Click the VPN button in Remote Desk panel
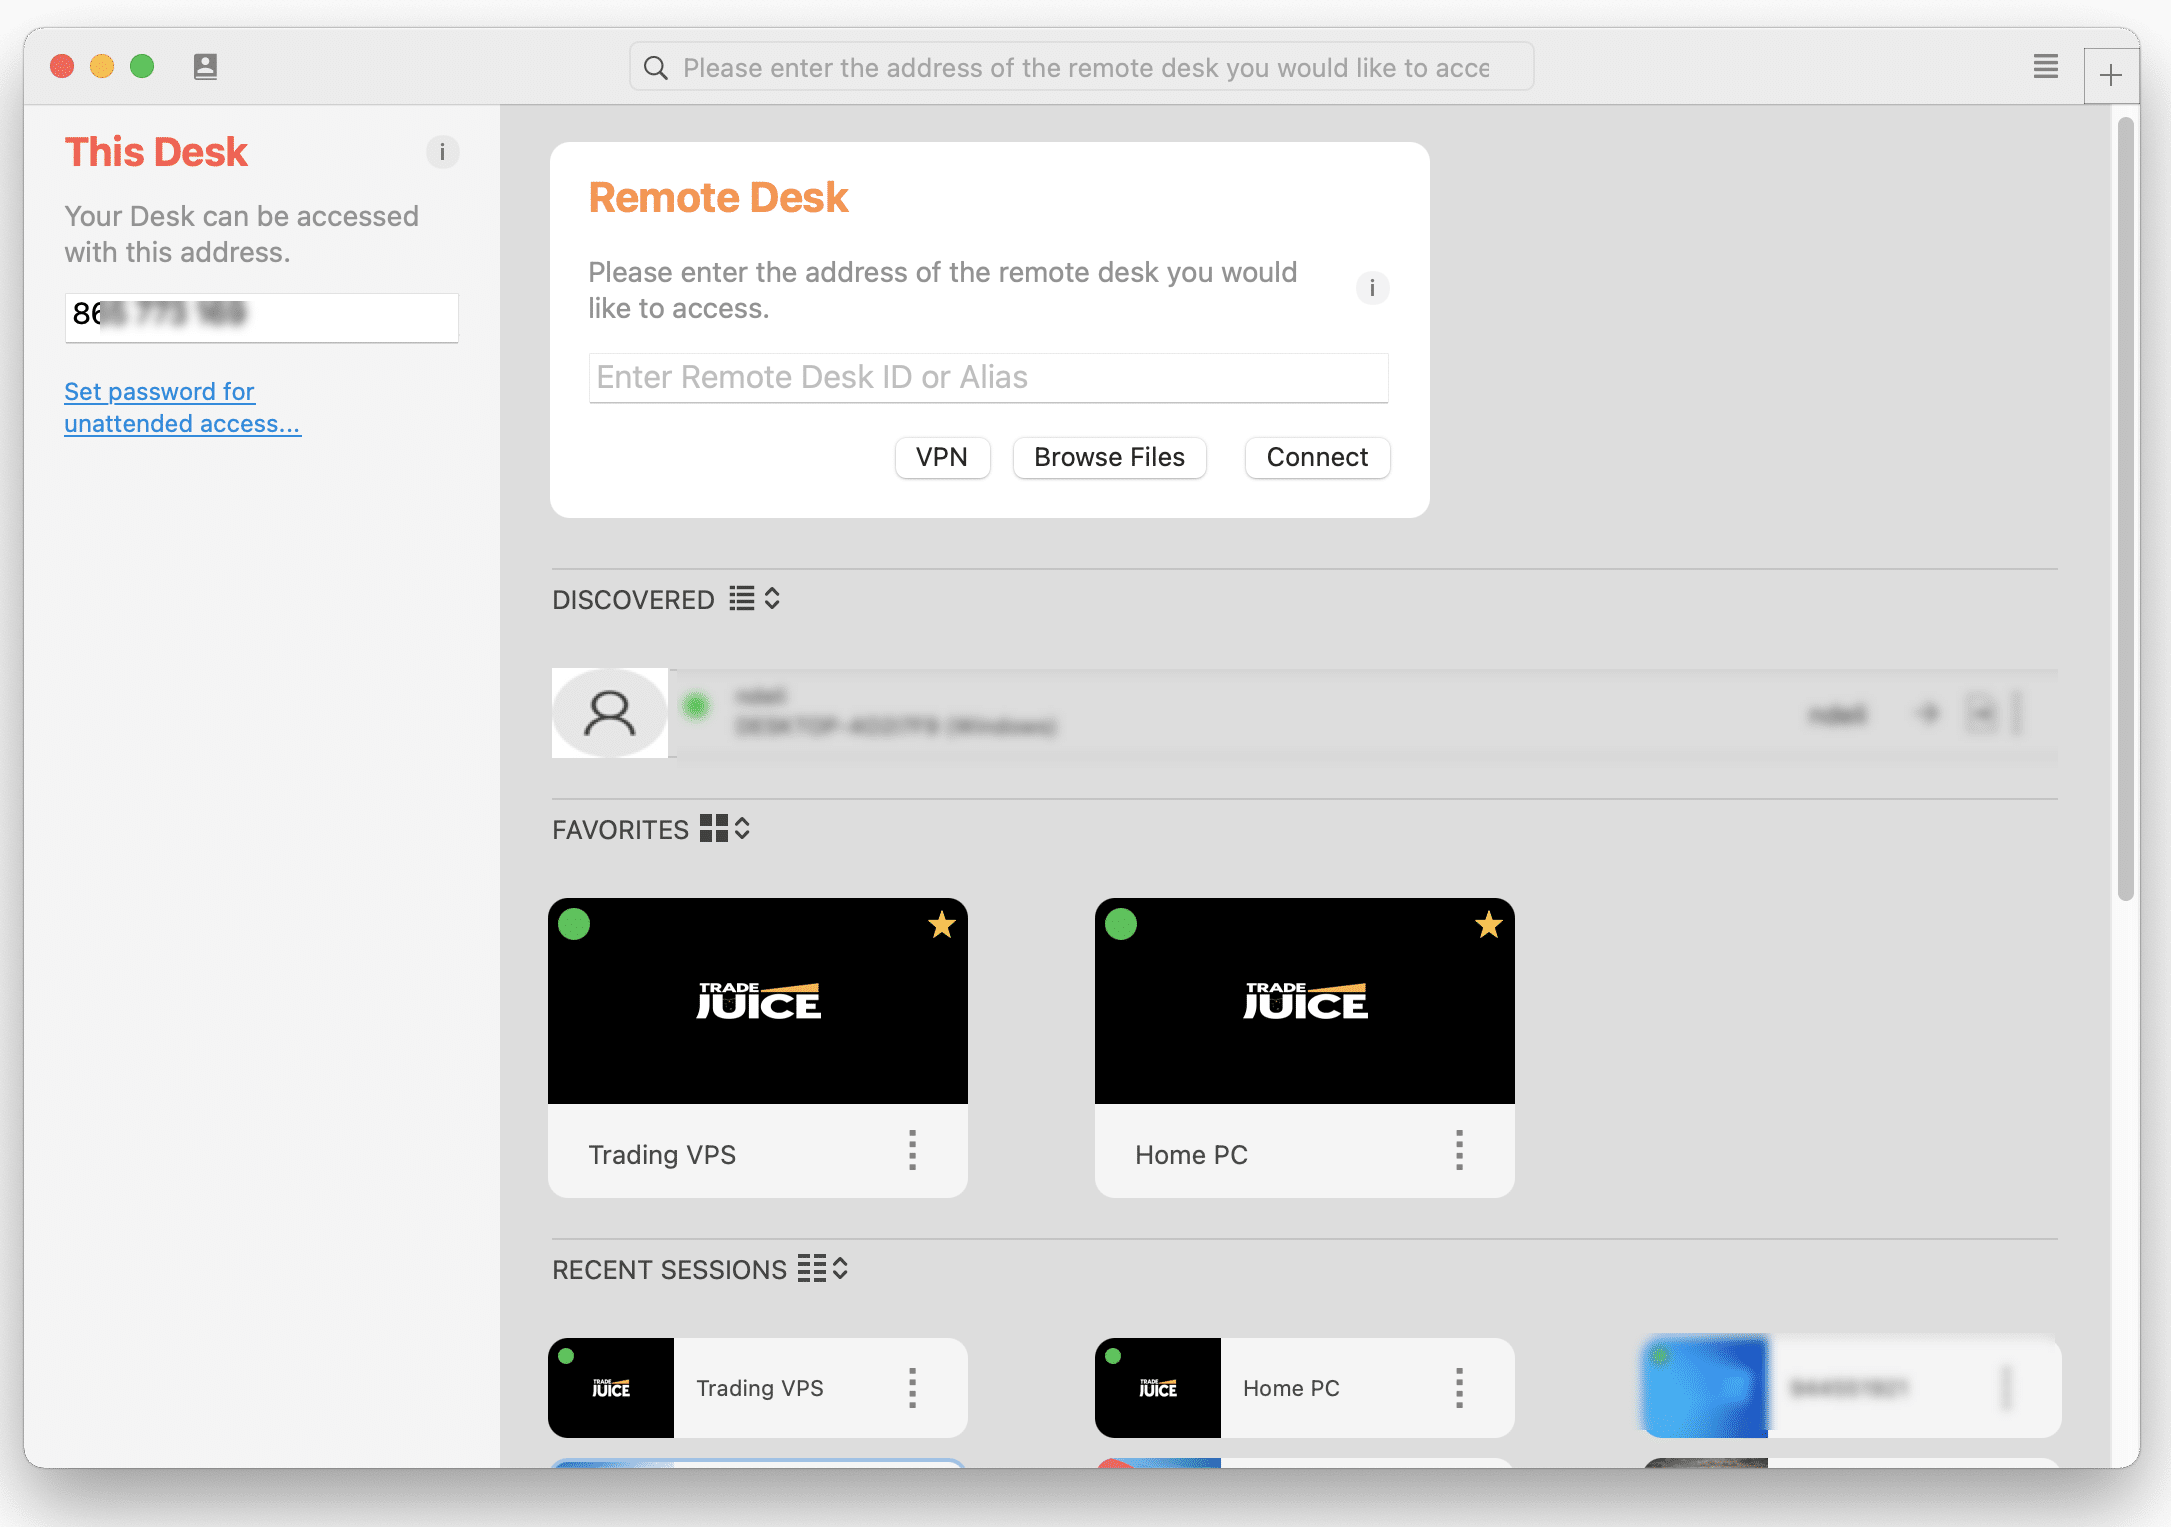Screen dimensions: 2171x1527 [942, 456]
